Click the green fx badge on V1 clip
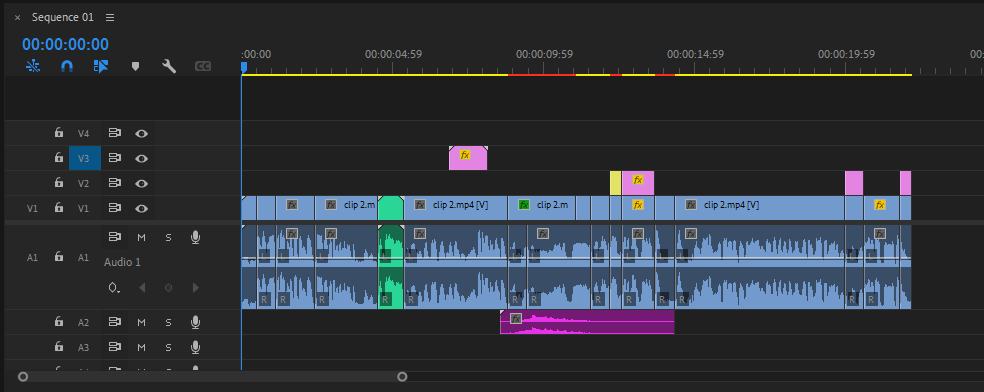This screenshot has height=392, width=984. (x=524, y=204)
